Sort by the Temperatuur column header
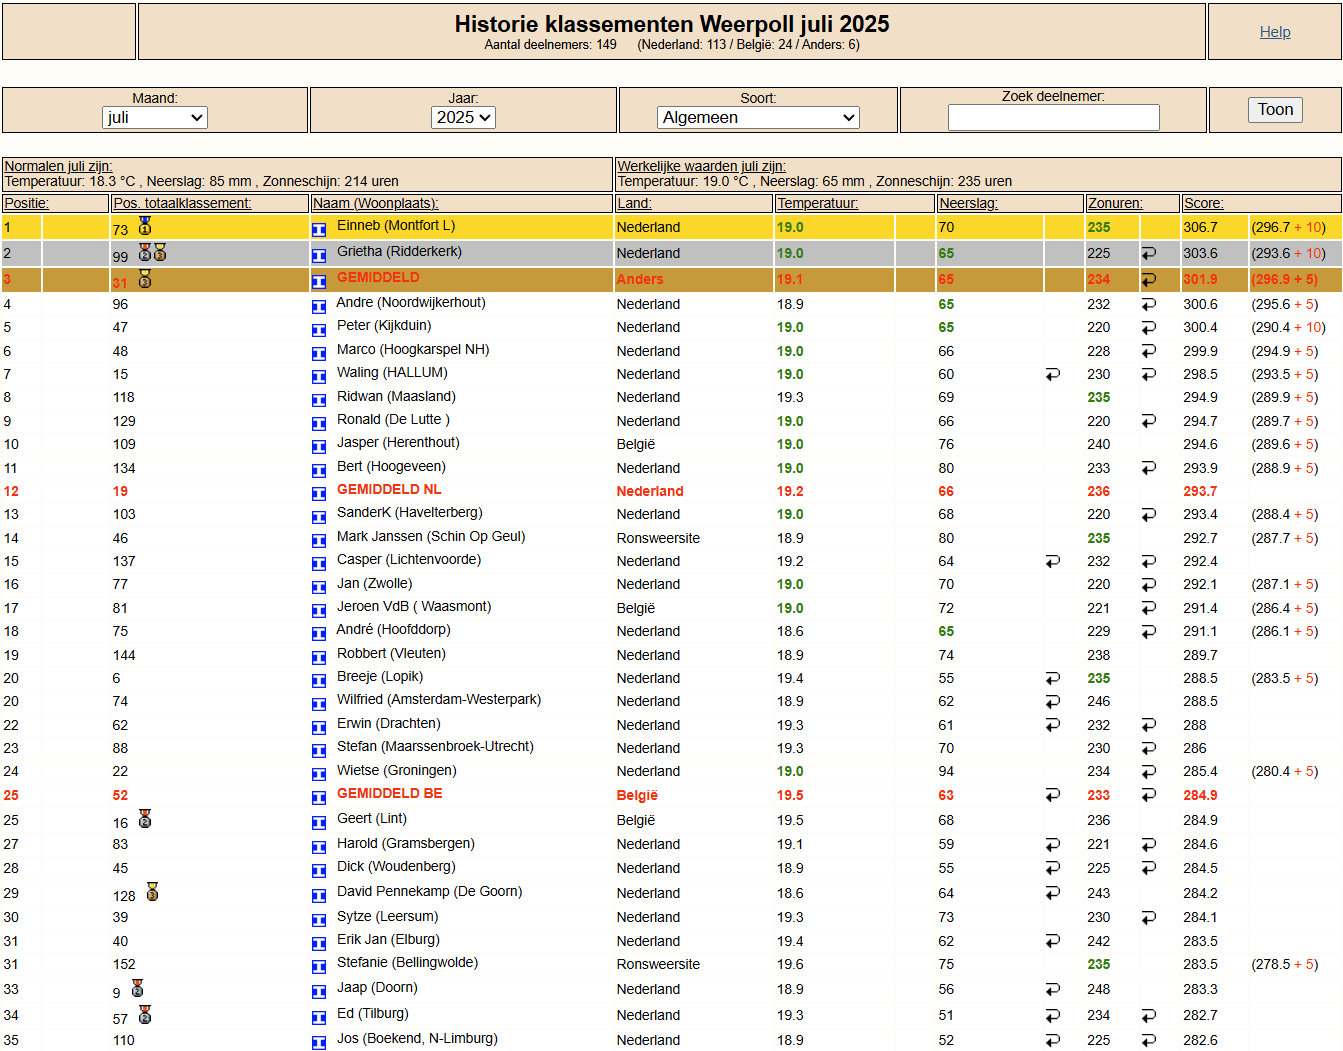 pos(818,203)
